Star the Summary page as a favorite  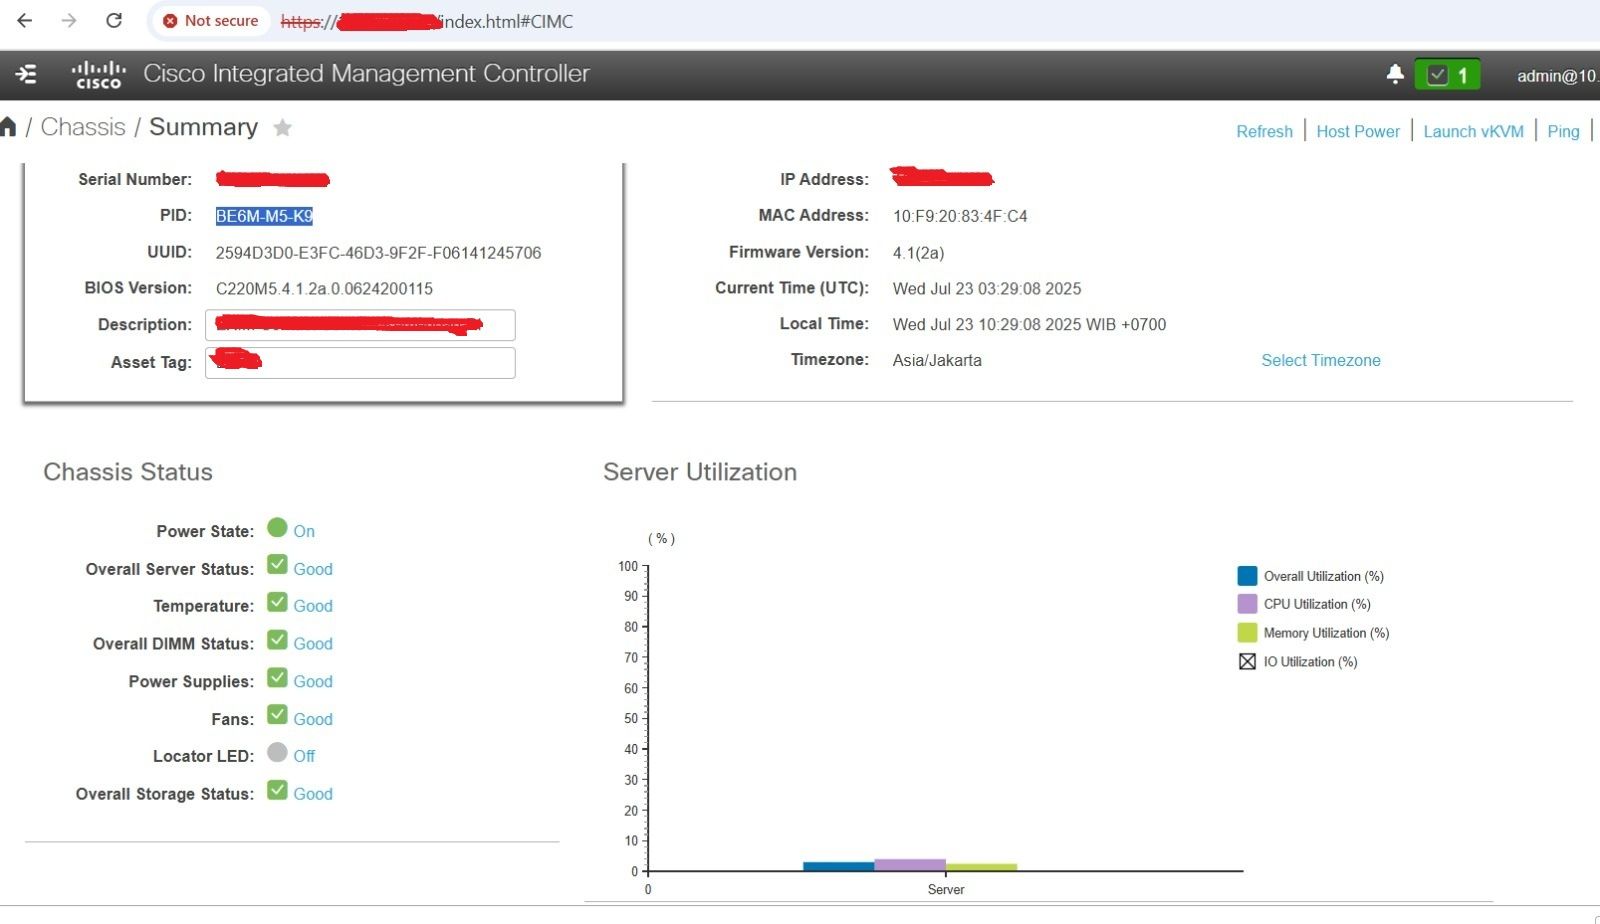283,127
